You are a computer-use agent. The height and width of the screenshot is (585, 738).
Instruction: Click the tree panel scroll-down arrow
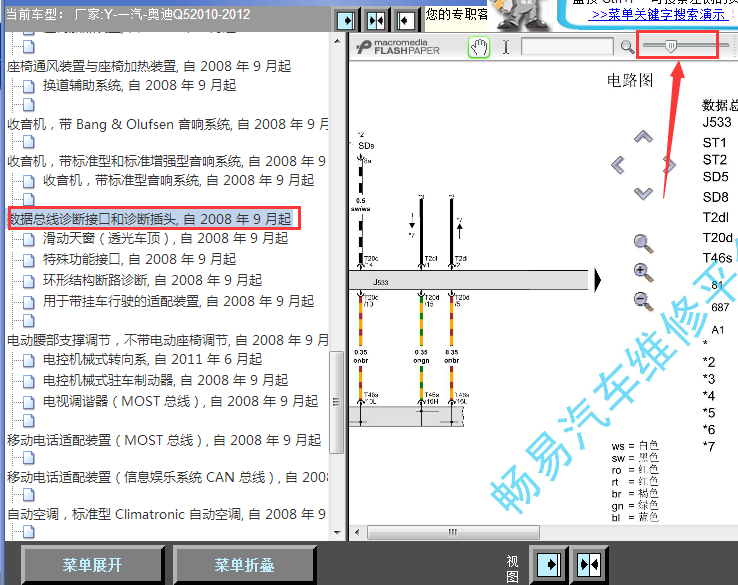pyautogui.click(x=337, y=533)
